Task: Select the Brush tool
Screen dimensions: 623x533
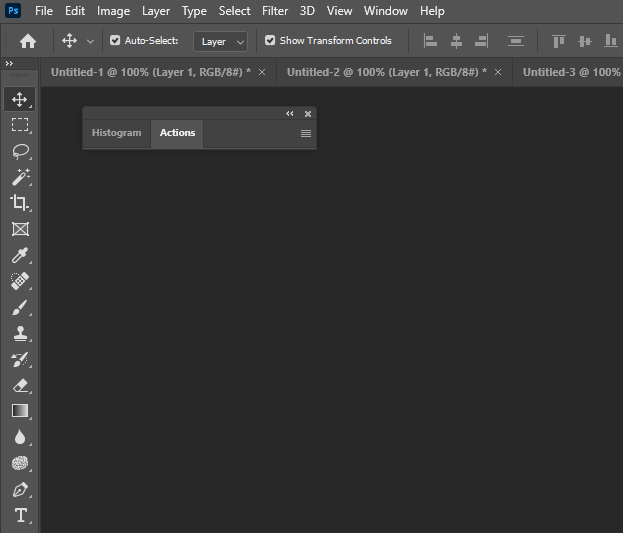Action: [x=20, y=308]
